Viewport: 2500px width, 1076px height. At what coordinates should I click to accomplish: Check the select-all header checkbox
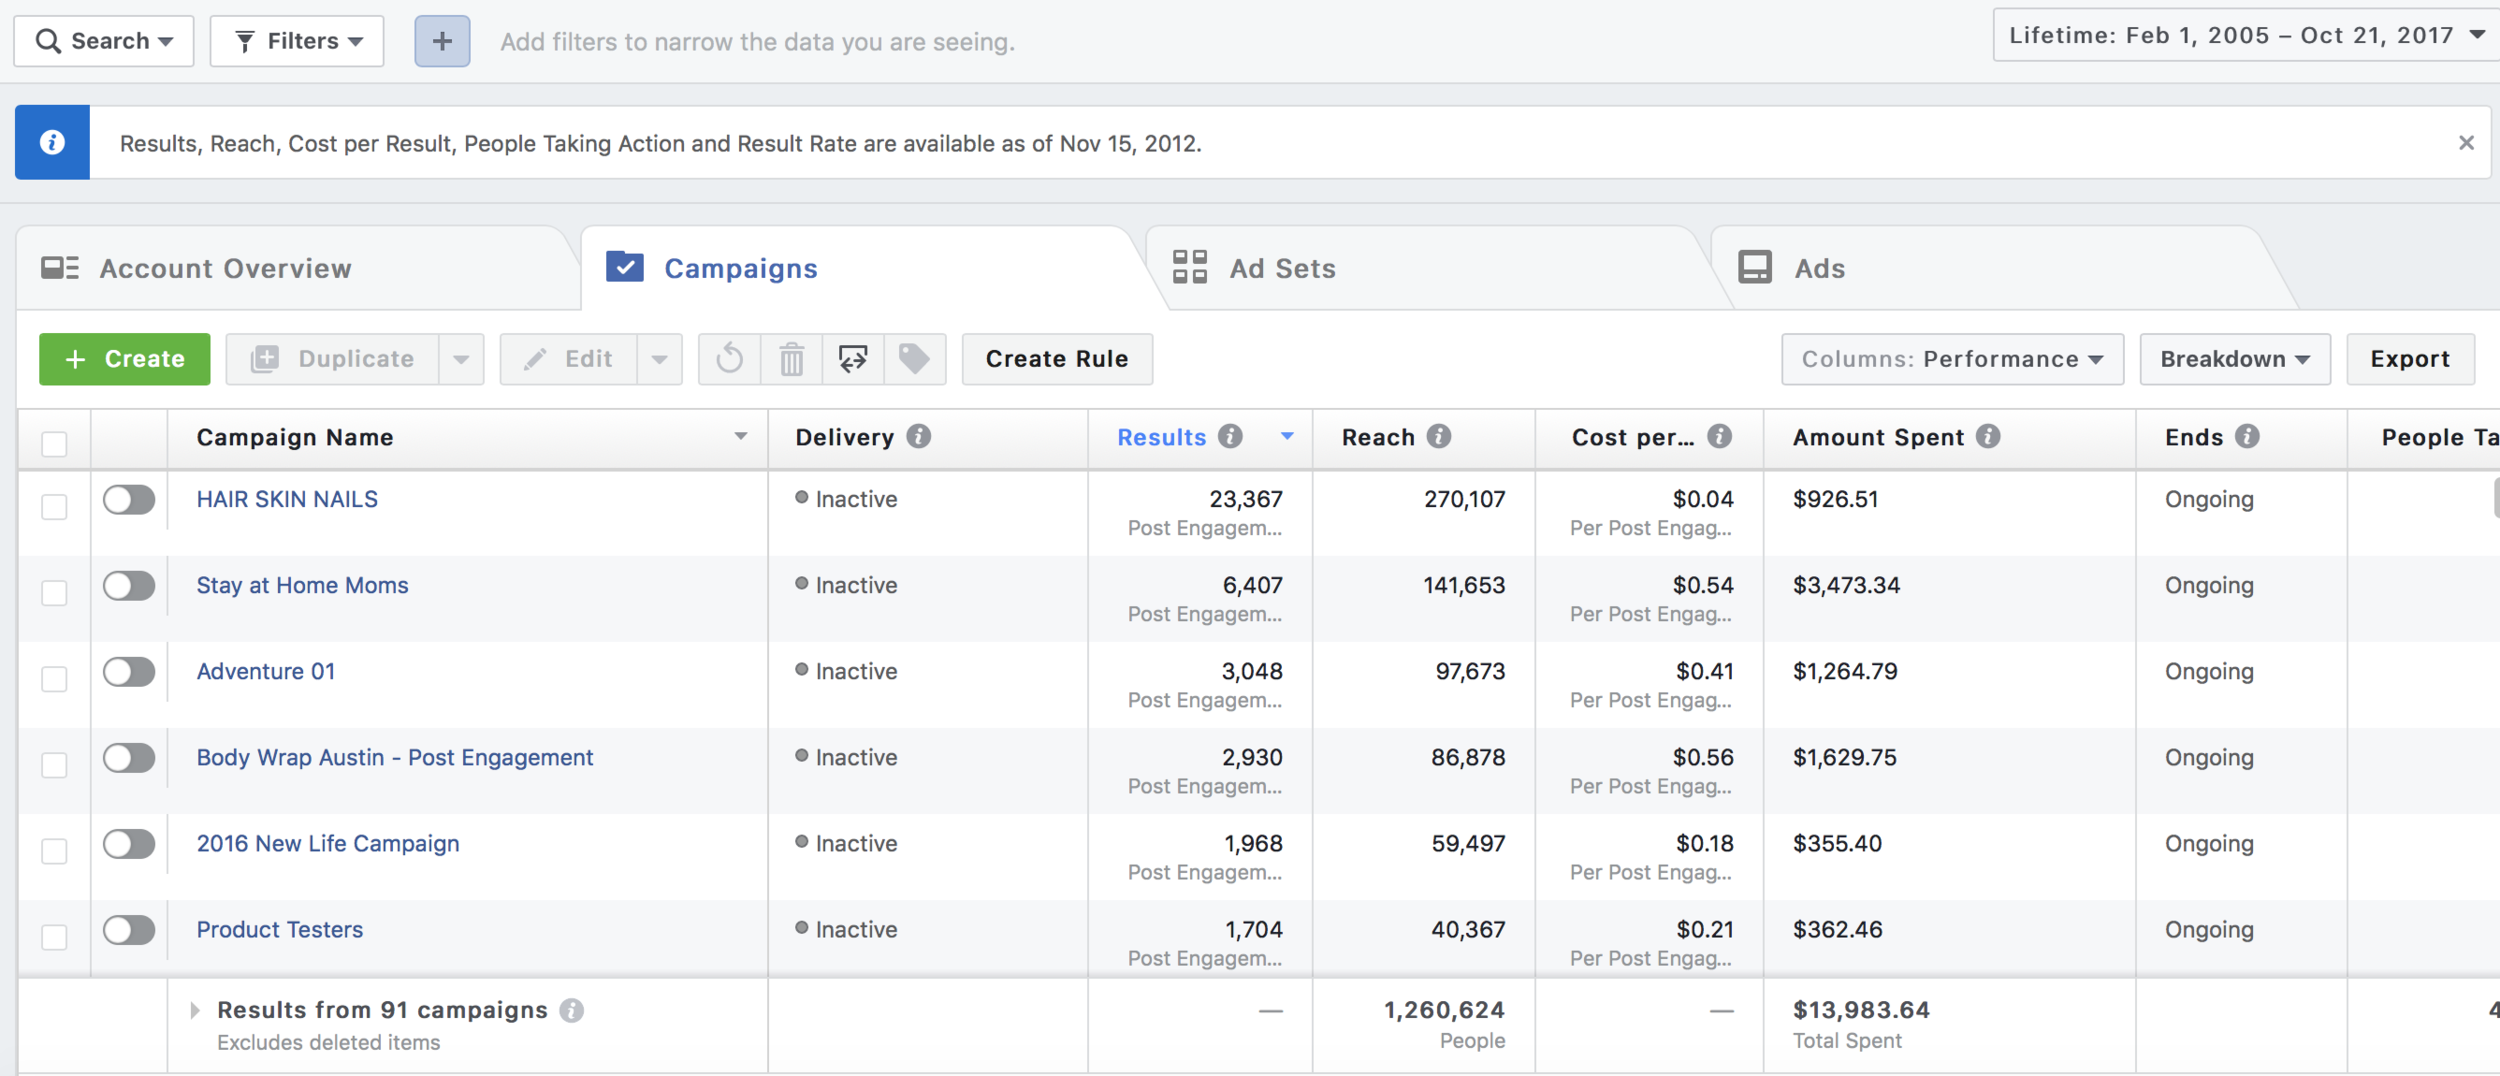(54, 443)
